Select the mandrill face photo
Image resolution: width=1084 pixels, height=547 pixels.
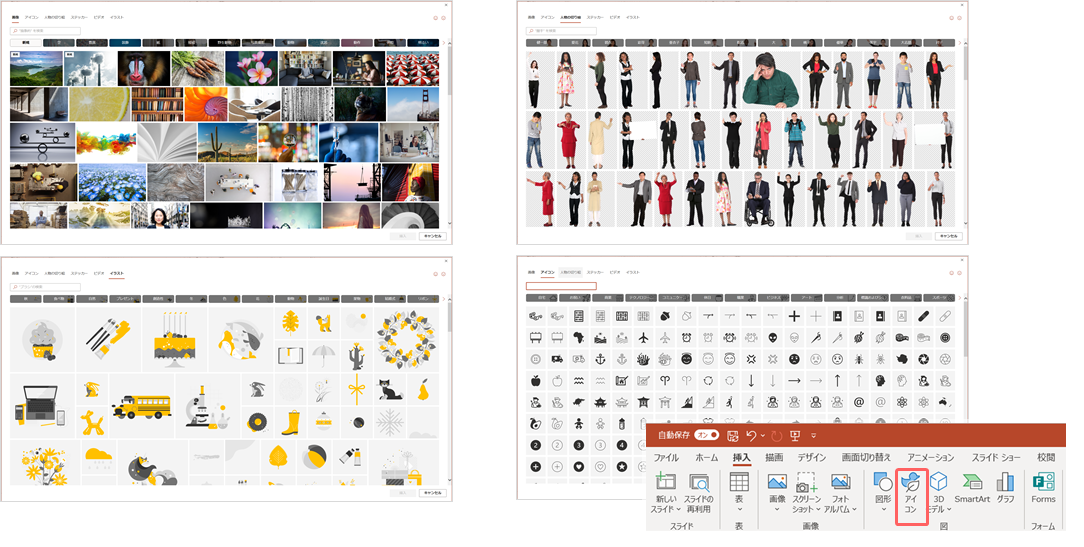[144, 68]
